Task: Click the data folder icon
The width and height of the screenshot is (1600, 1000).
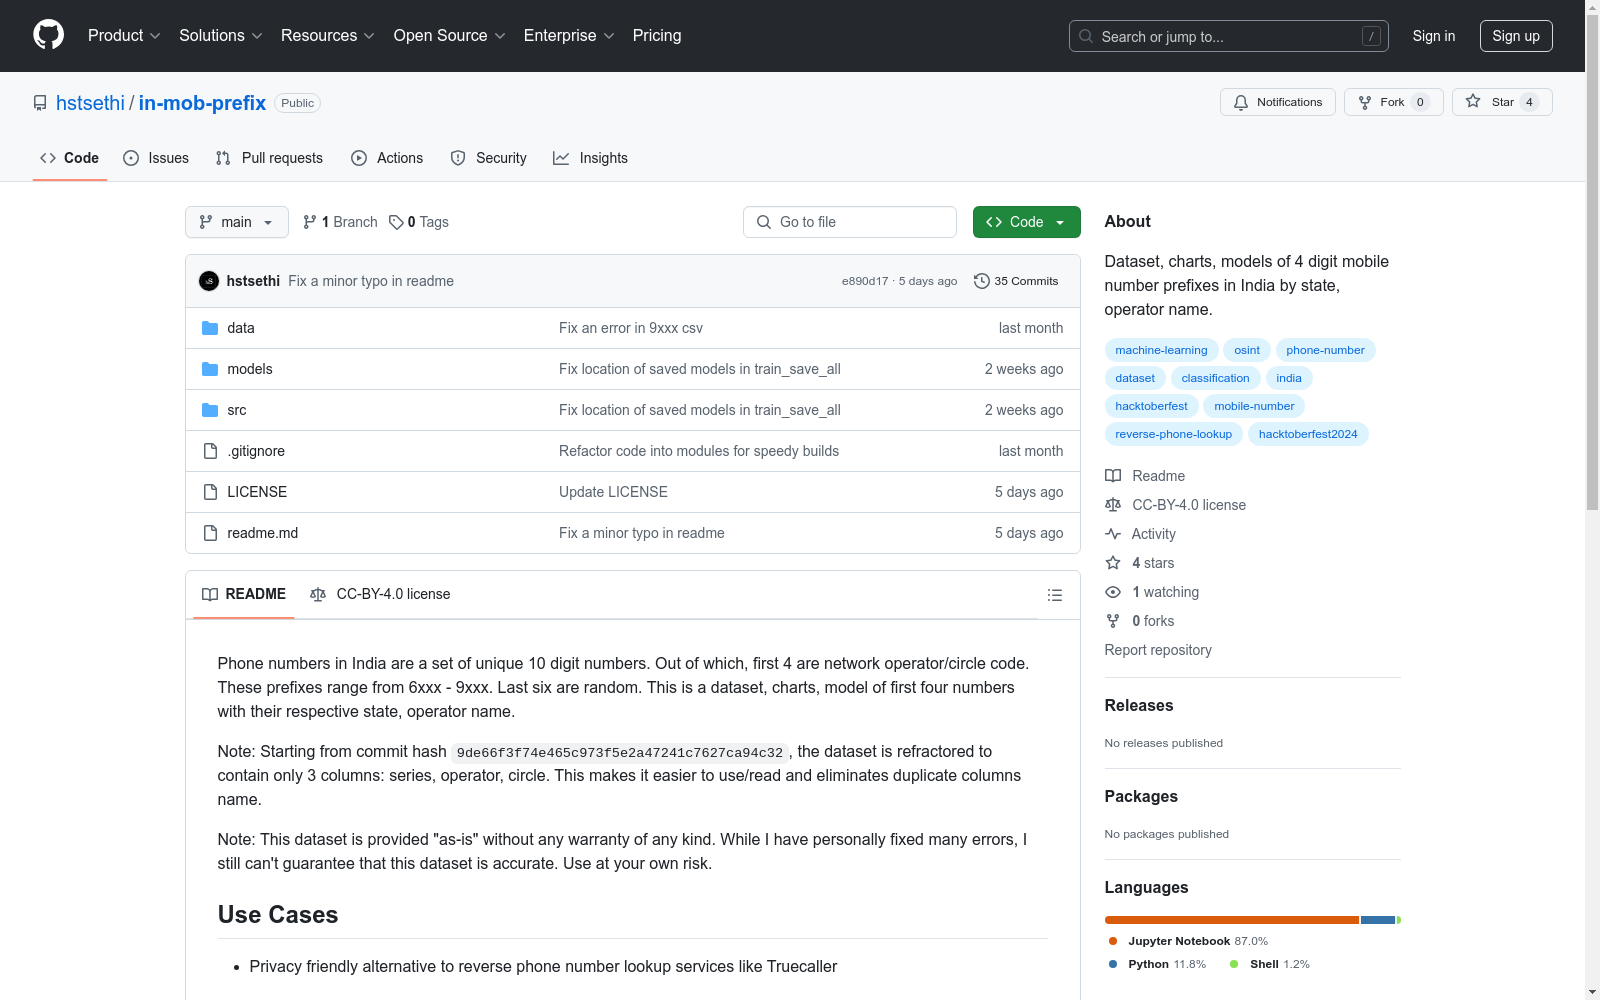Action: tap(210, 328)
